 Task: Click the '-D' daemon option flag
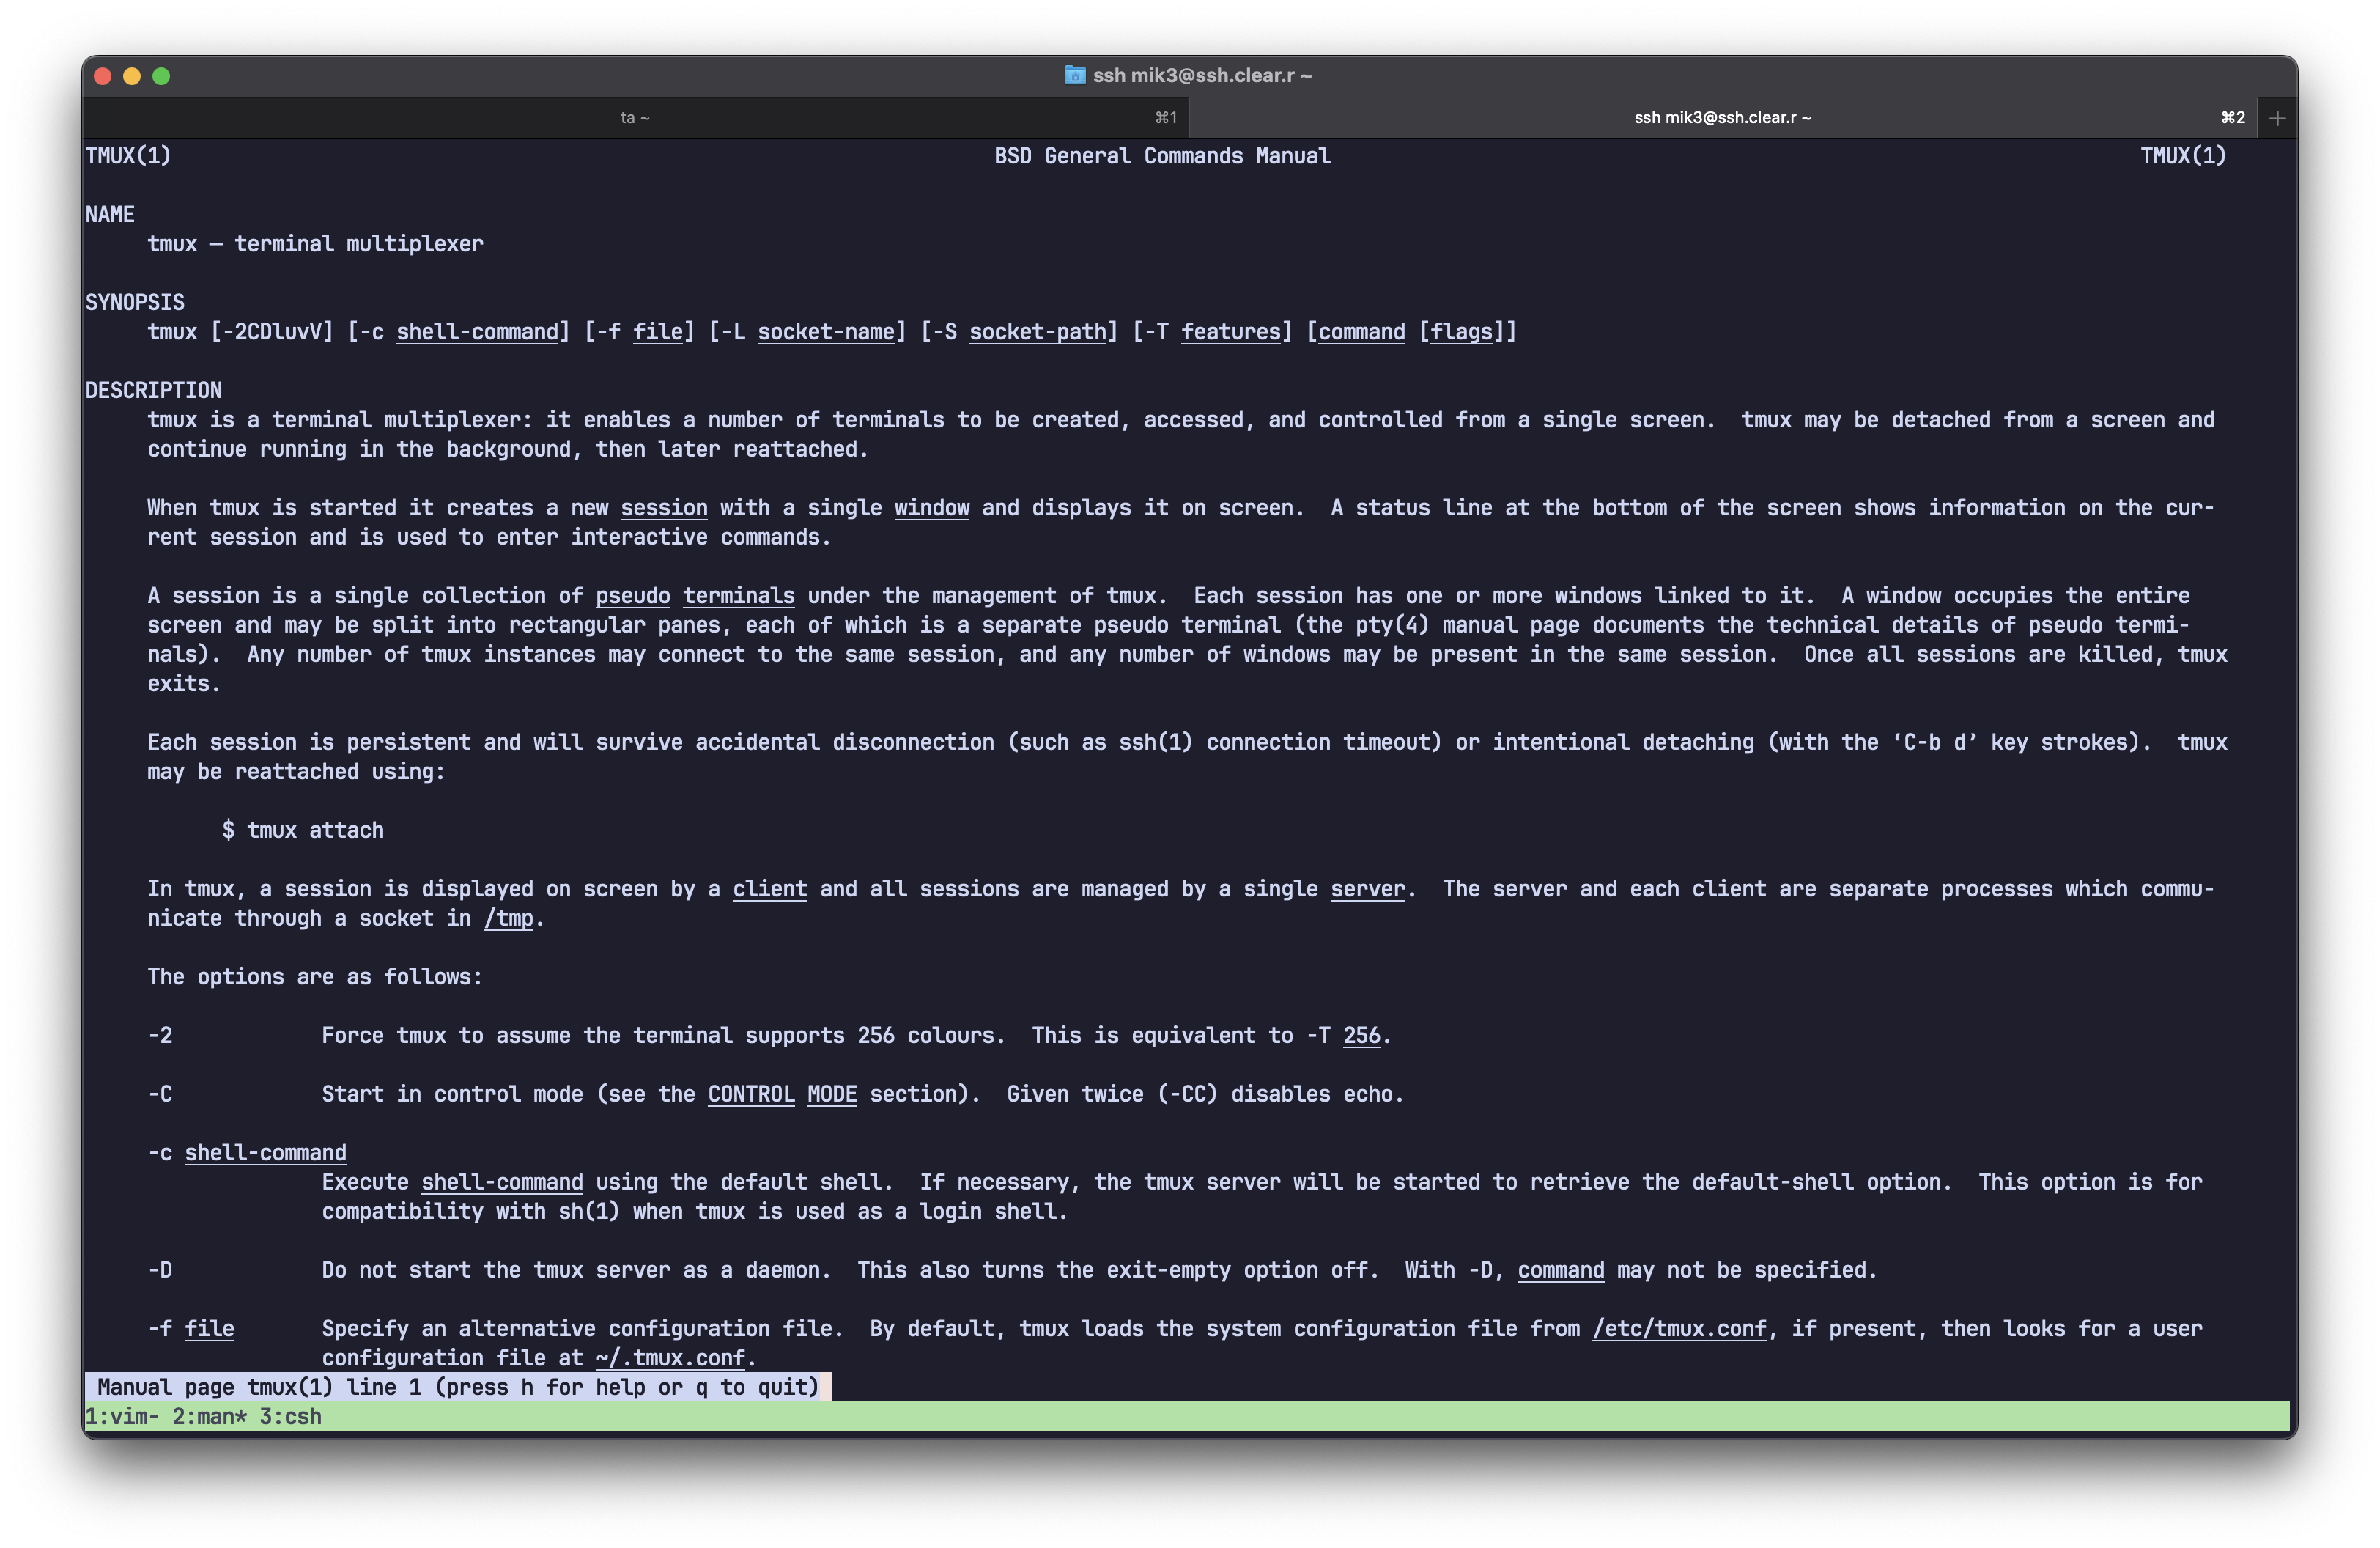[x=160, y=1270]
